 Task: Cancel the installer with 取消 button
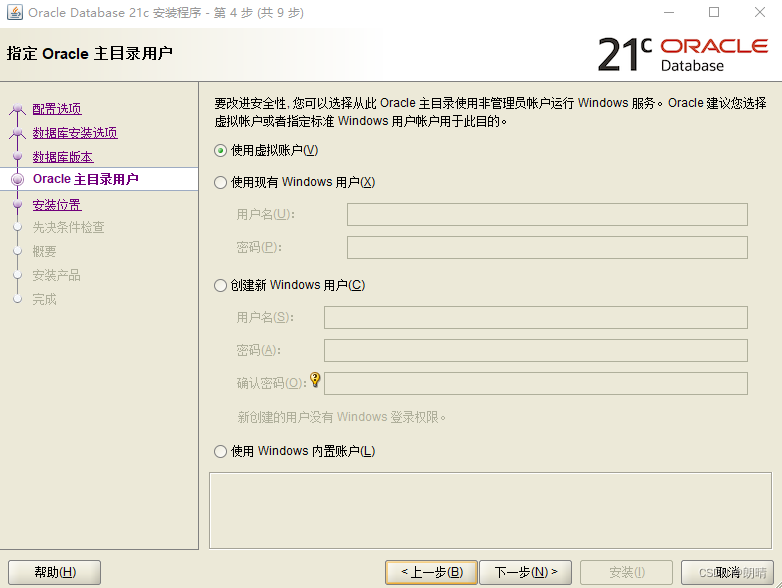click(x=727, y=572)
